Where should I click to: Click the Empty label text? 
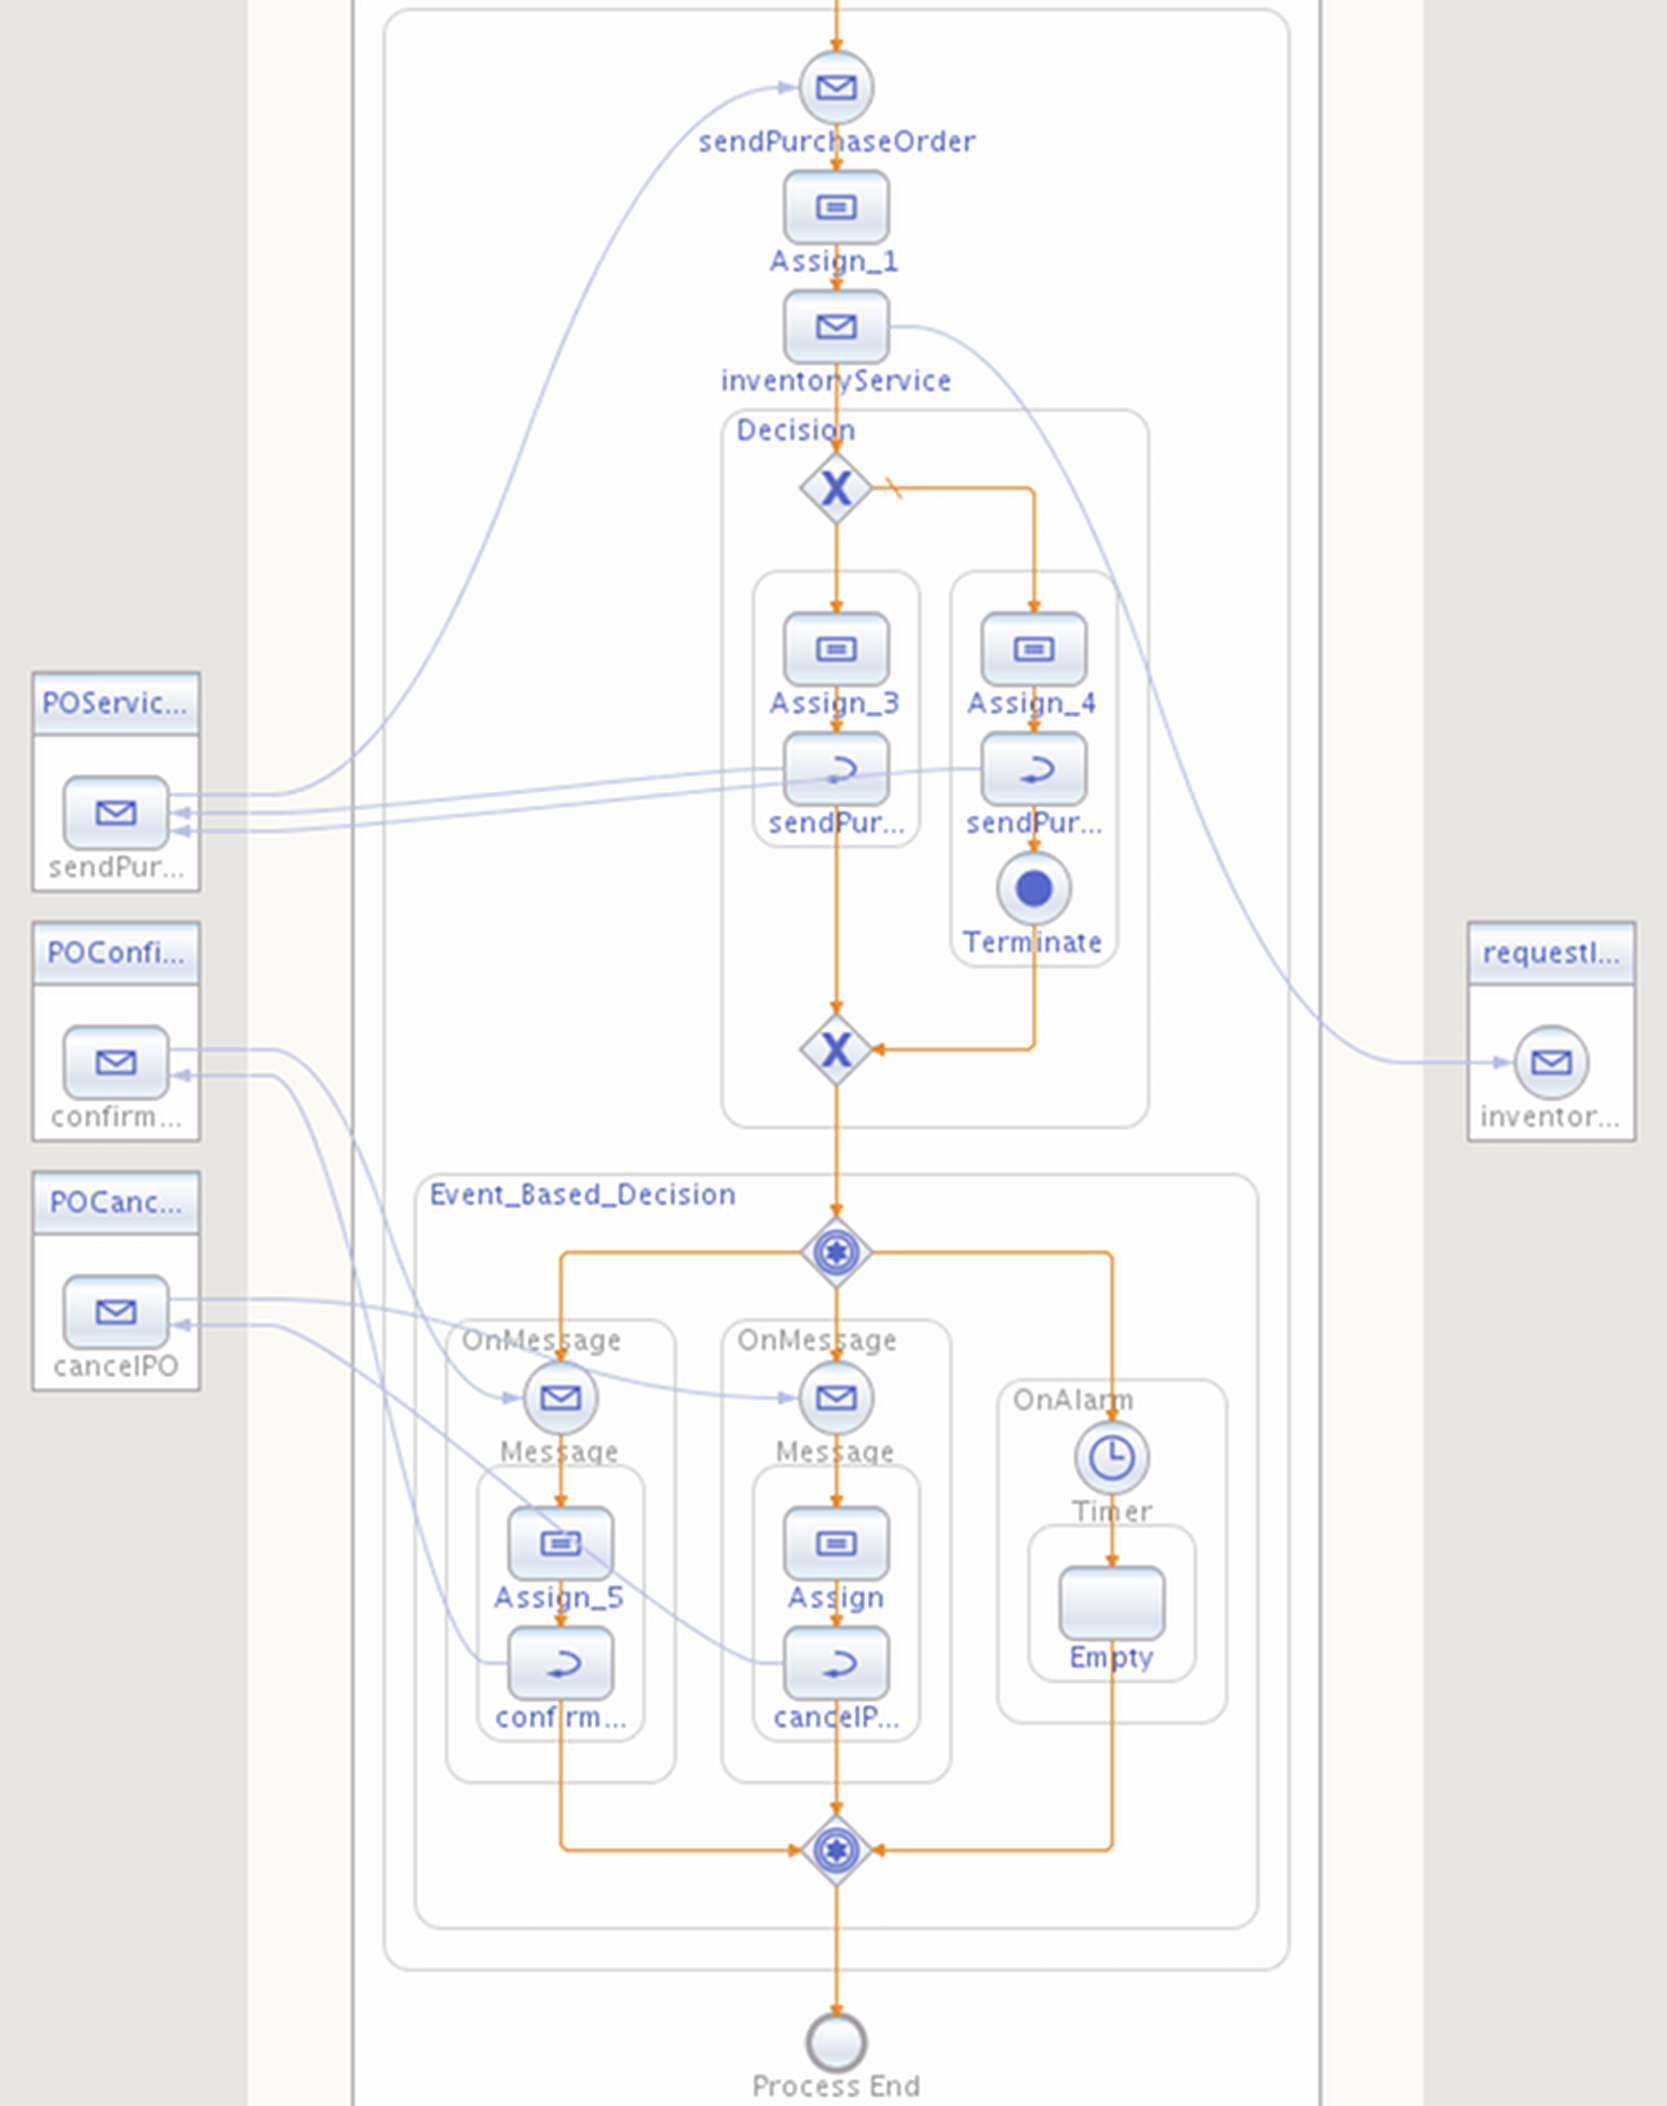[x=1112, y=1658]
